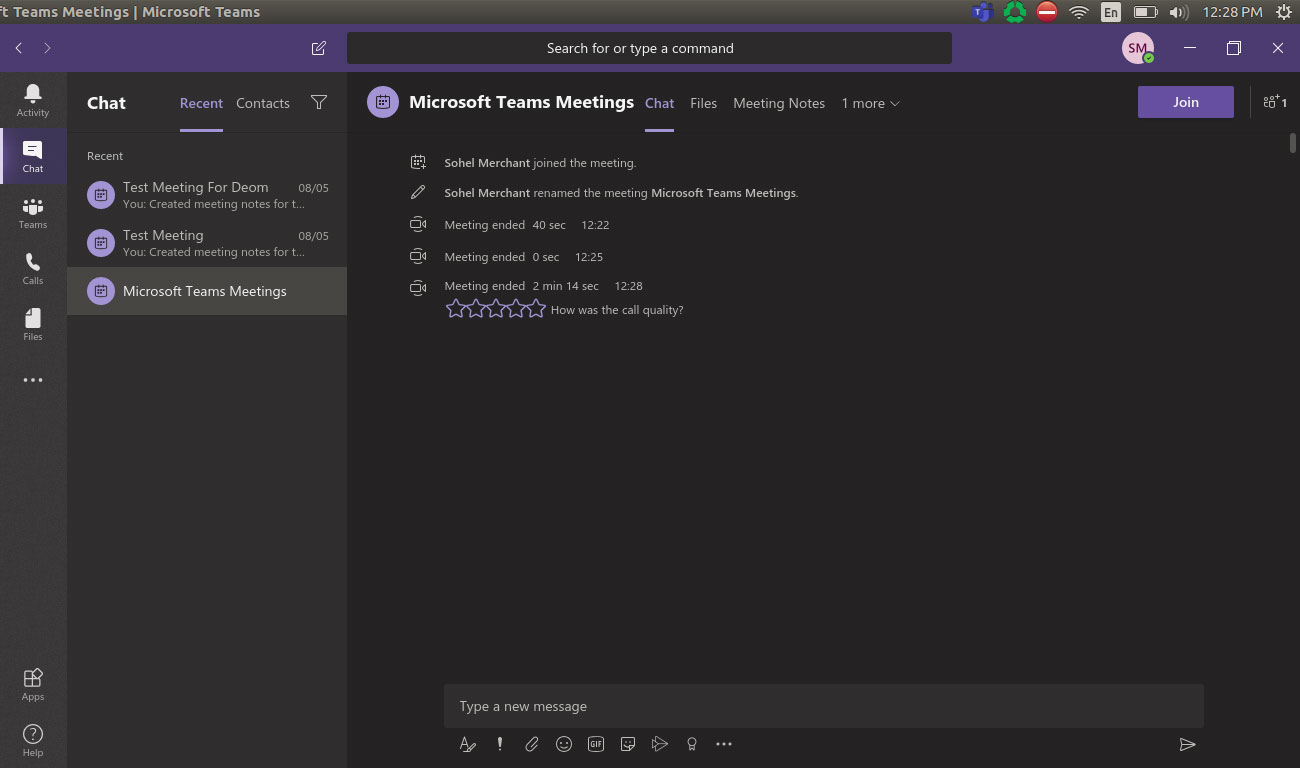Open Help in the sidebar
Image resolution: width=1300 pixels, height=768 pixels.
(x=33, y=740)
